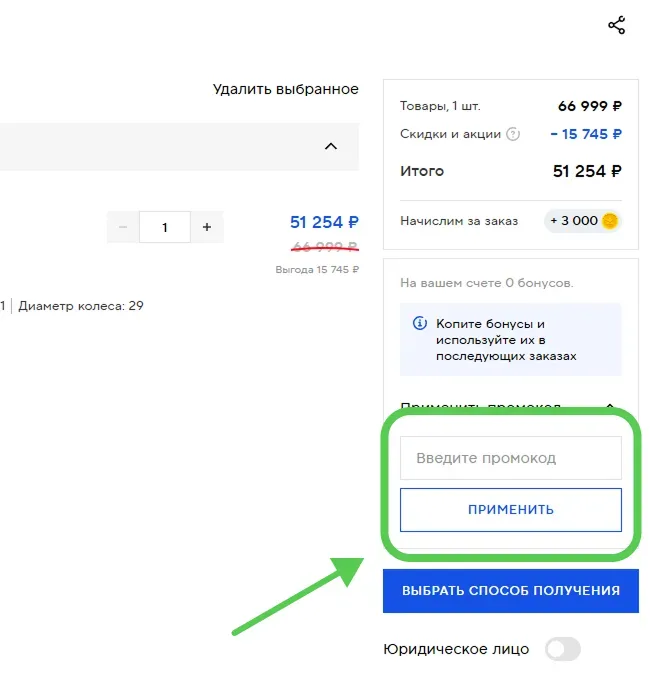This screenshot has height=692, width=671.
Task: Collapse the product group chevron
Action: [331, 147]
